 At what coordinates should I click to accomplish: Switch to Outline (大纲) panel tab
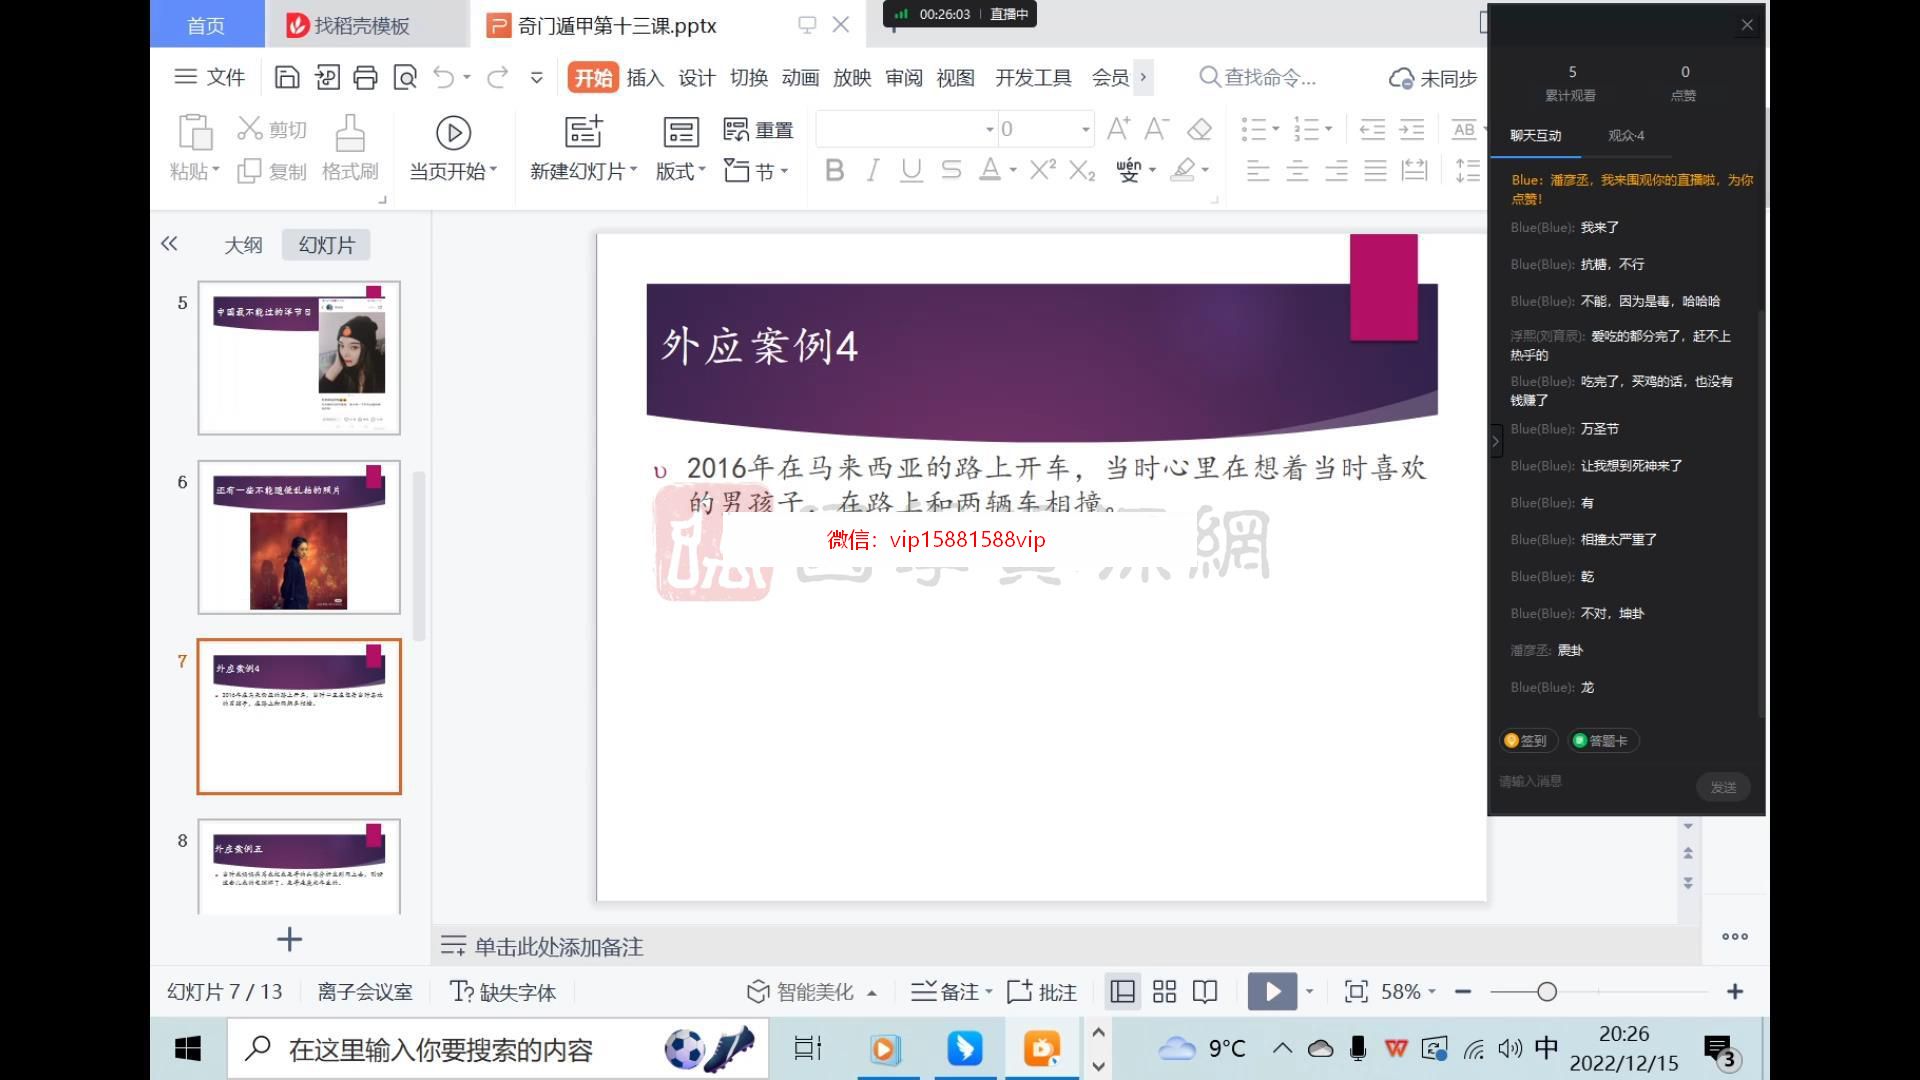point(243,245)
